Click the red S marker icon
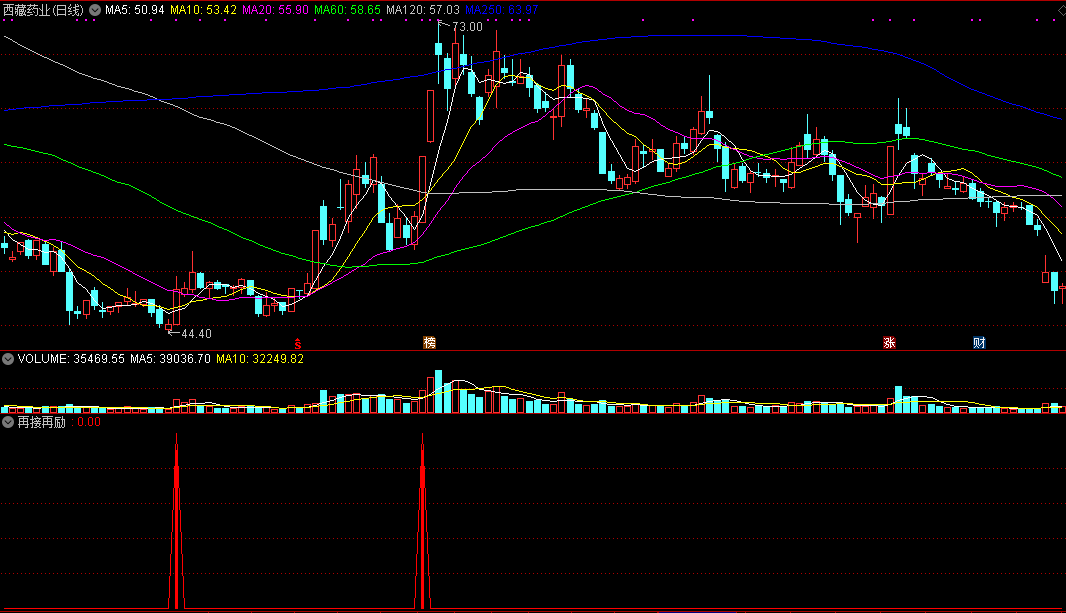The image size is (1066, 613). pos(298,344)
